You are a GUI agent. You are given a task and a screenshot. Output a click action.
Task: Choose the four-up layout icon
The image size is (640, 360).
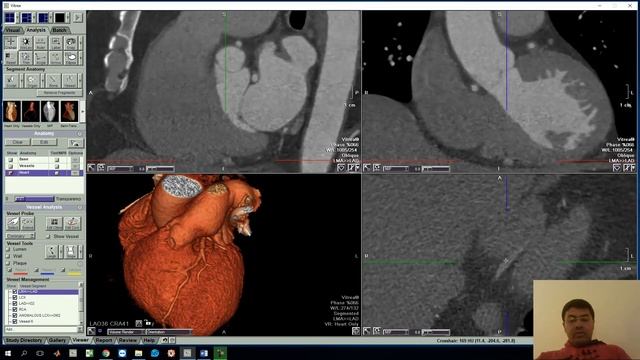coord(10,18)
